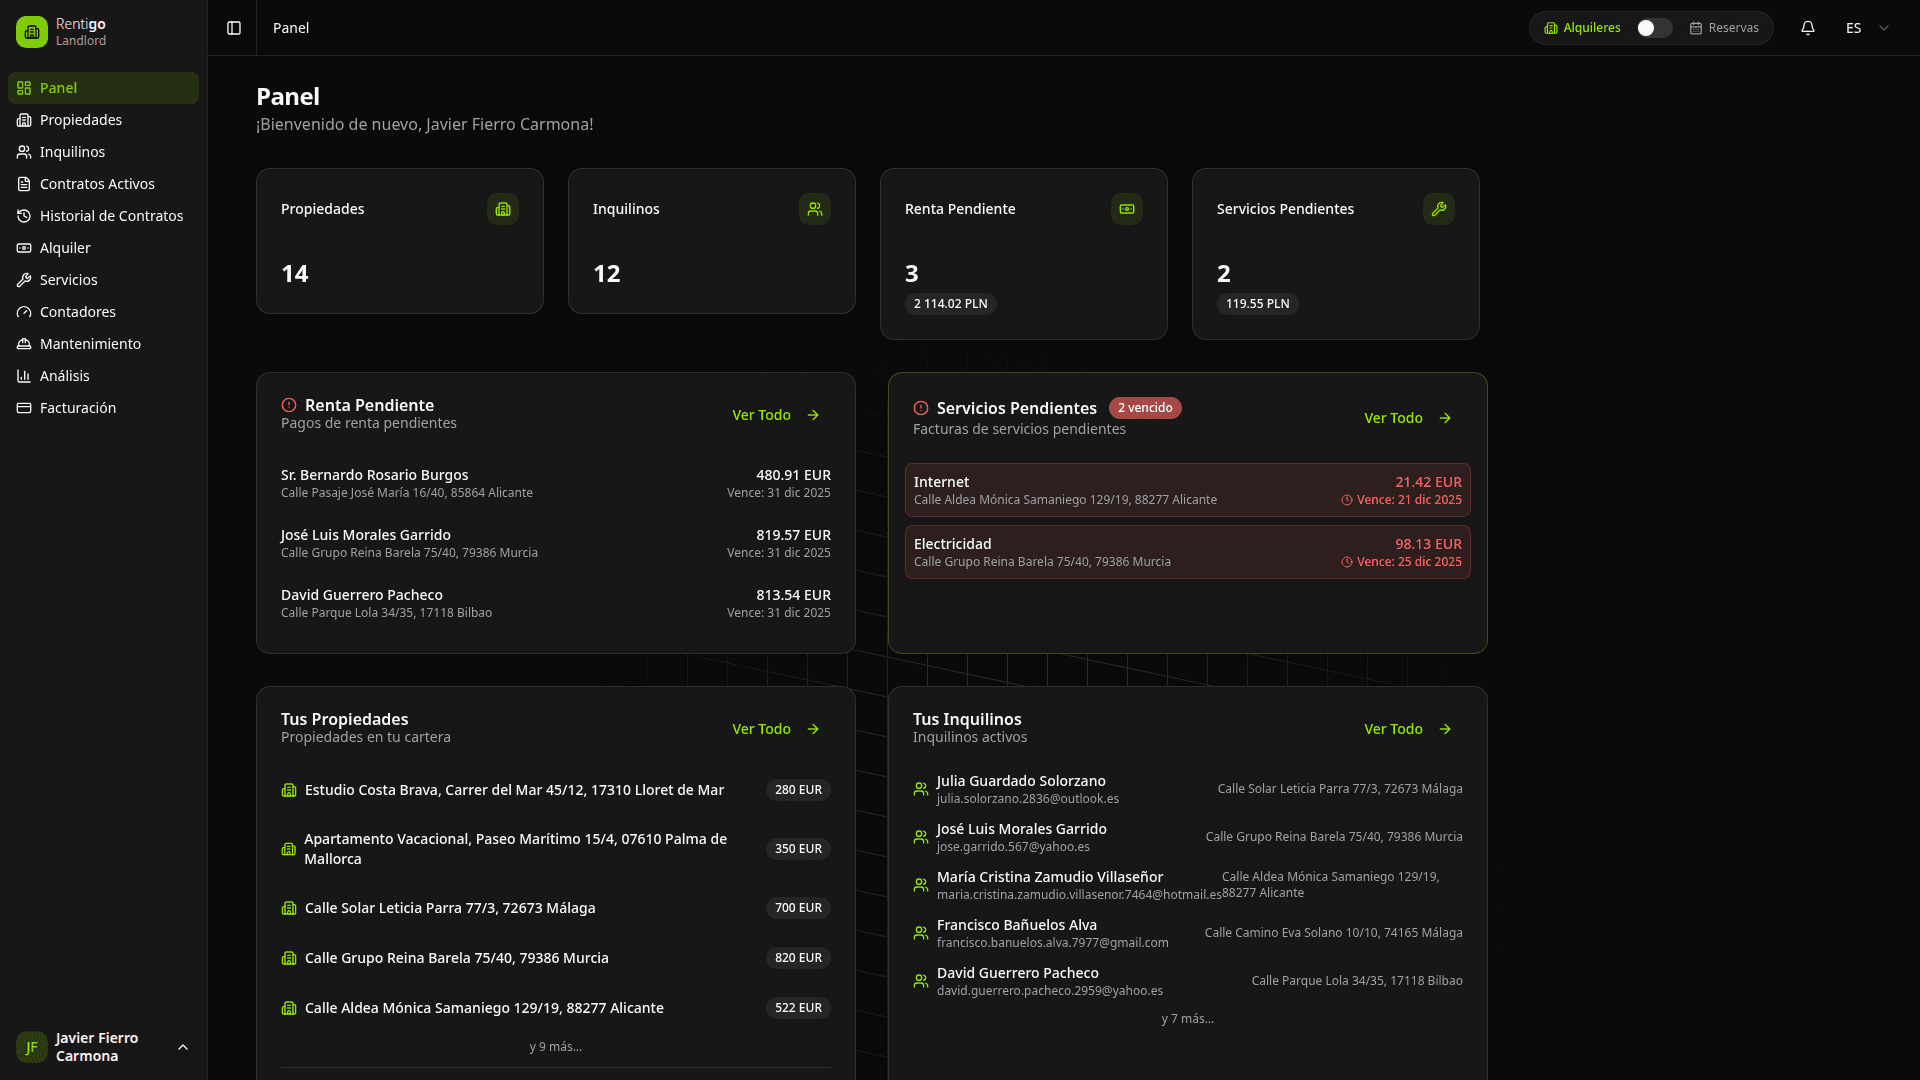Viewport: 1920px width, 1080px height.
Task: Click the Rentigo logo icon
Action: [32, 32]
